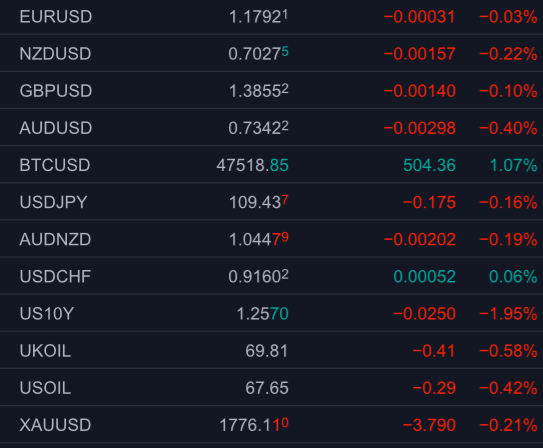Click USDCHF percent change 0.06%
543x448 pixels.
click(513, 277)
